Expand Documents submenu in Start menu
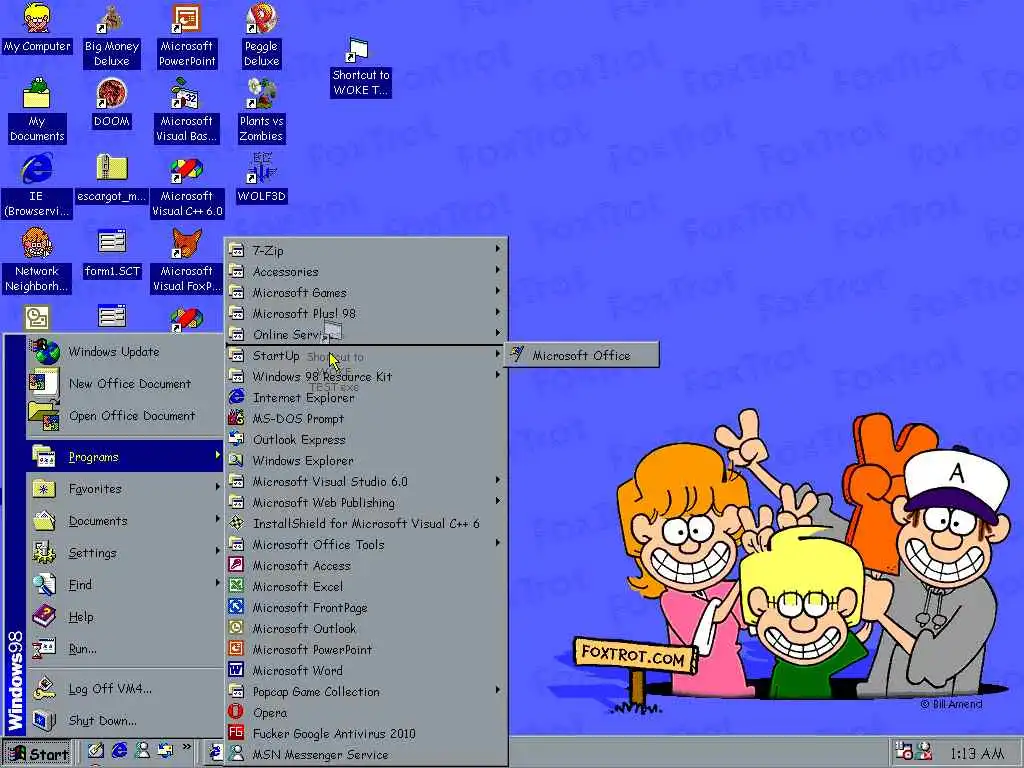The width and height of the screenshot is (1024, 768). click(125, 520)
